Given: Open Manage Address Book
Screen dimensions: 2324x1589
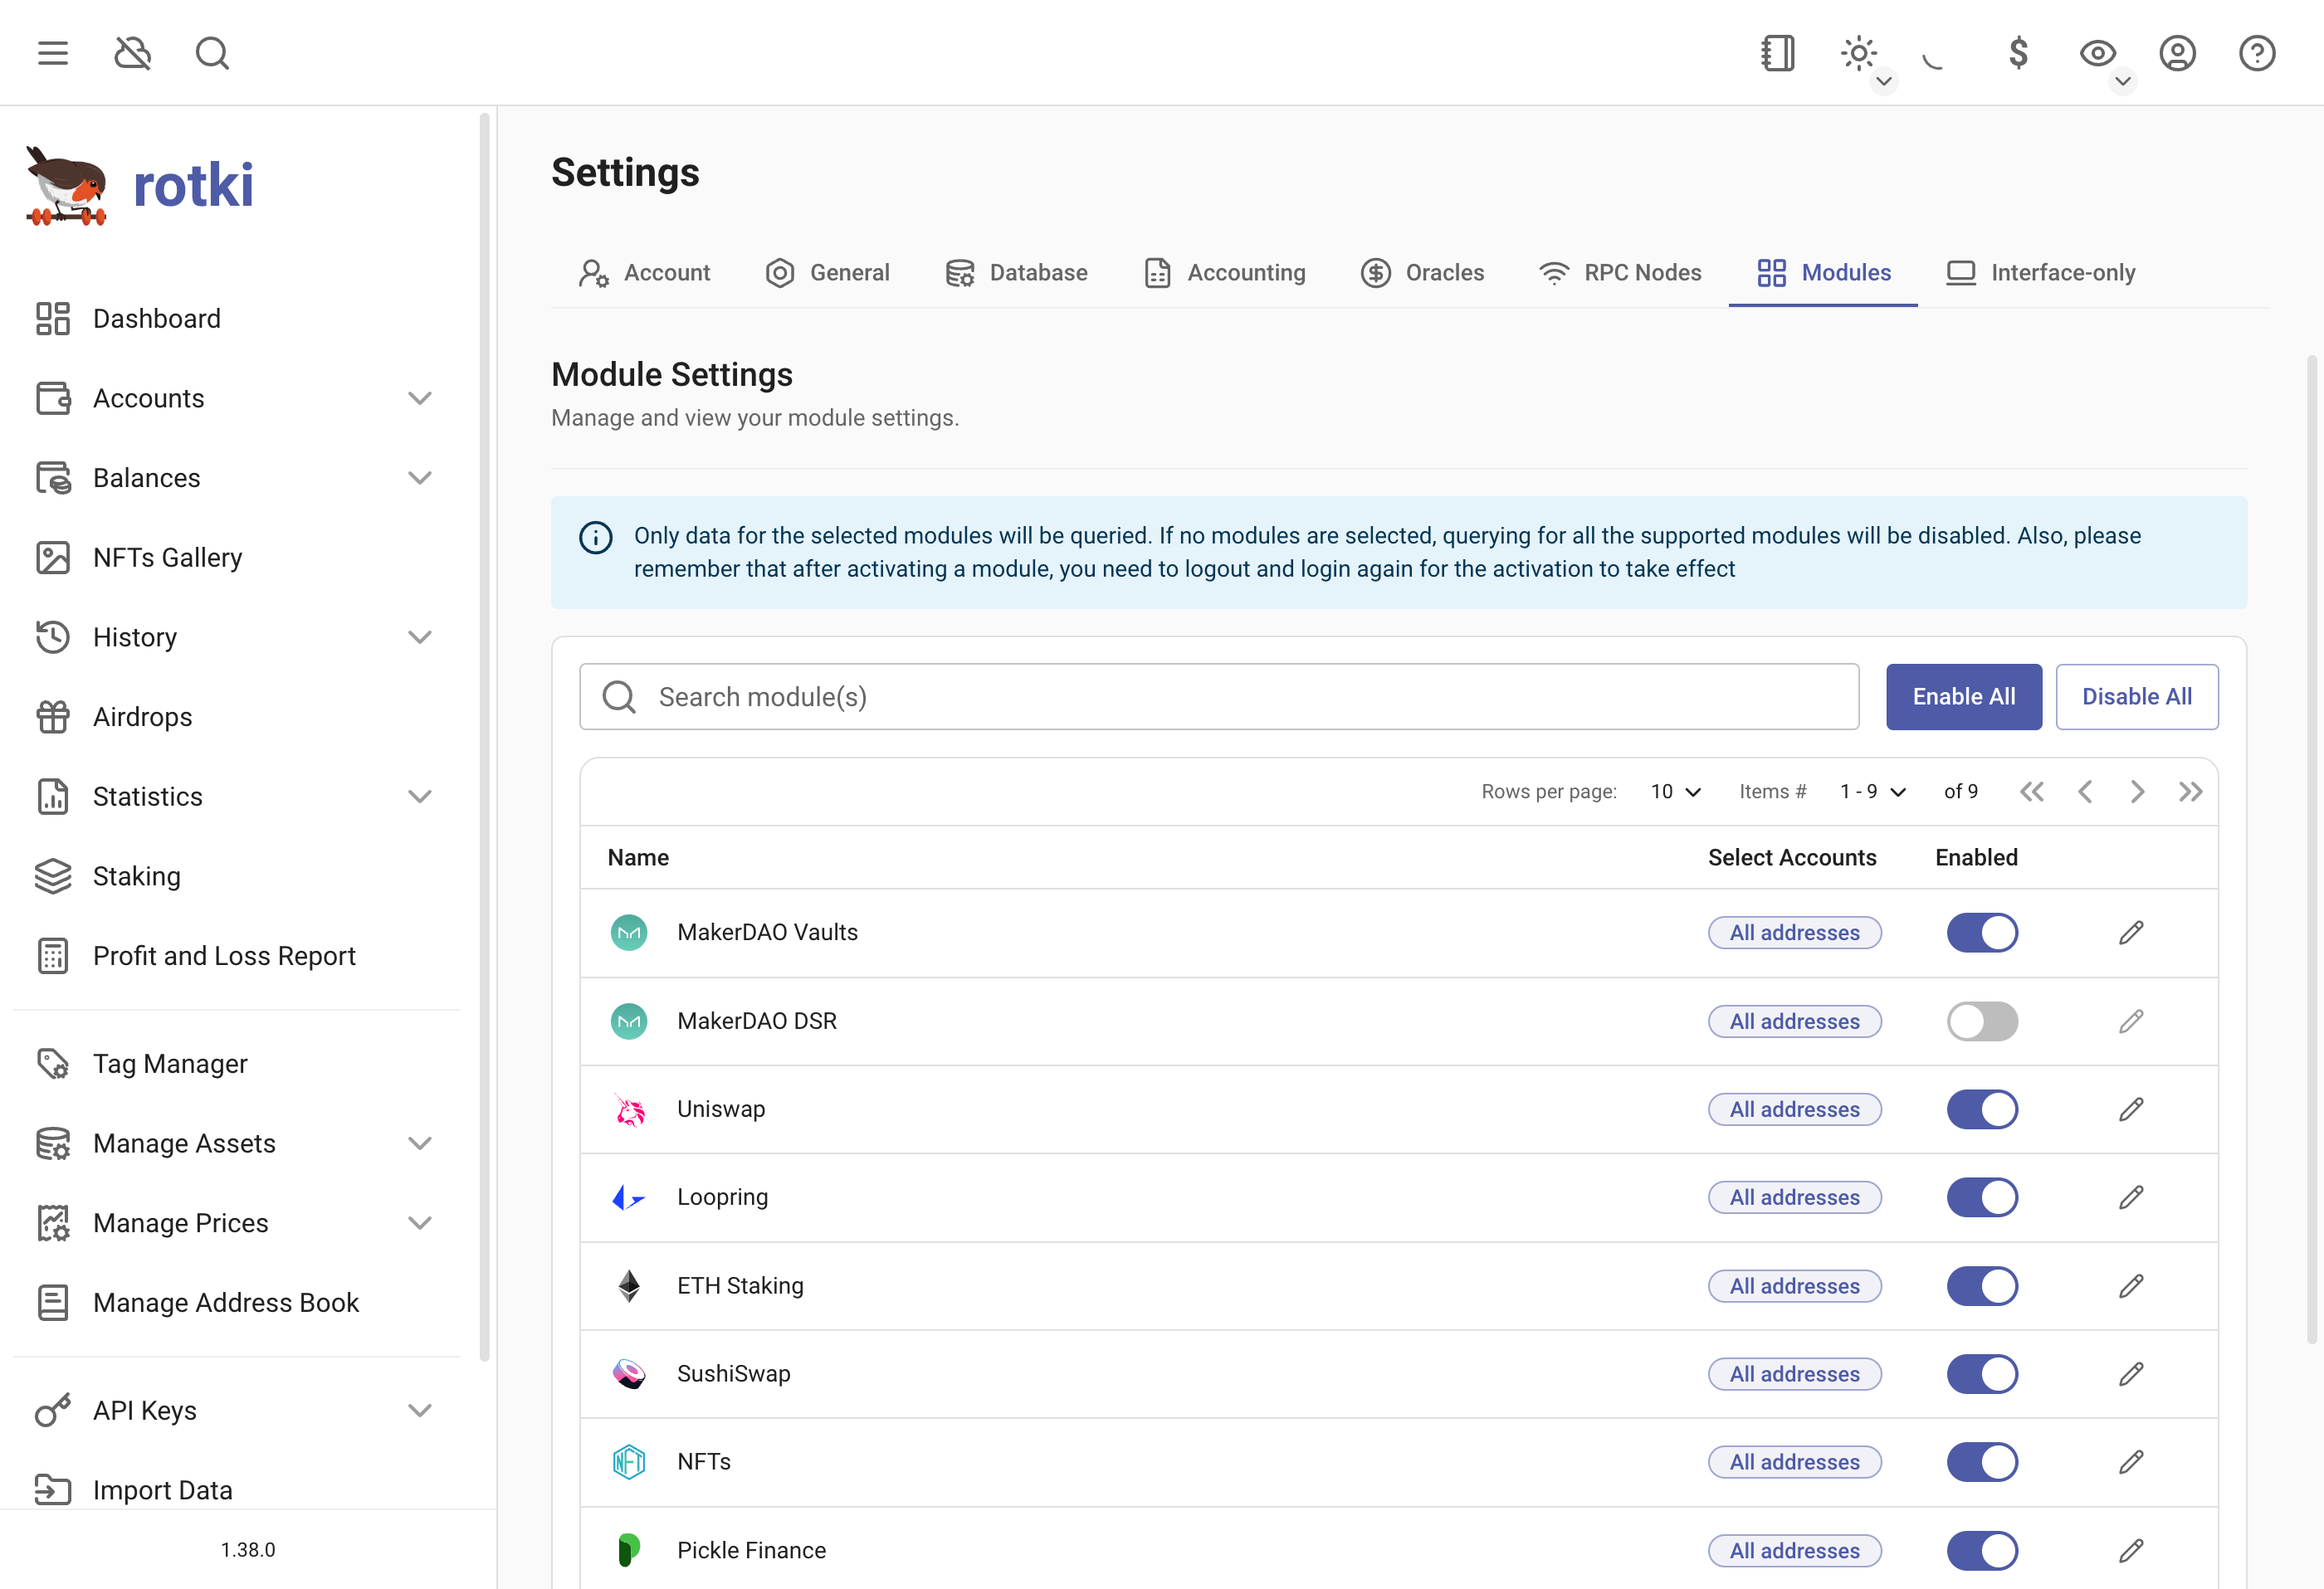Looking at the screenshot, I should (236, 1303).
